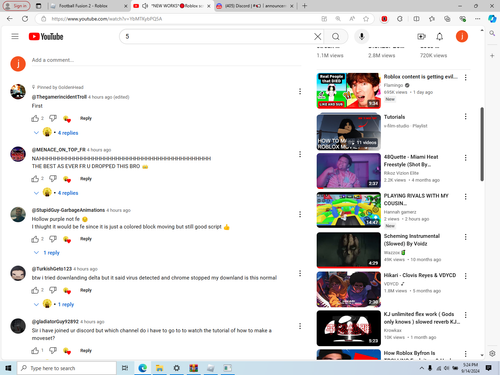Refresh the current page
500x375 pixels.
tap(25, 19)
